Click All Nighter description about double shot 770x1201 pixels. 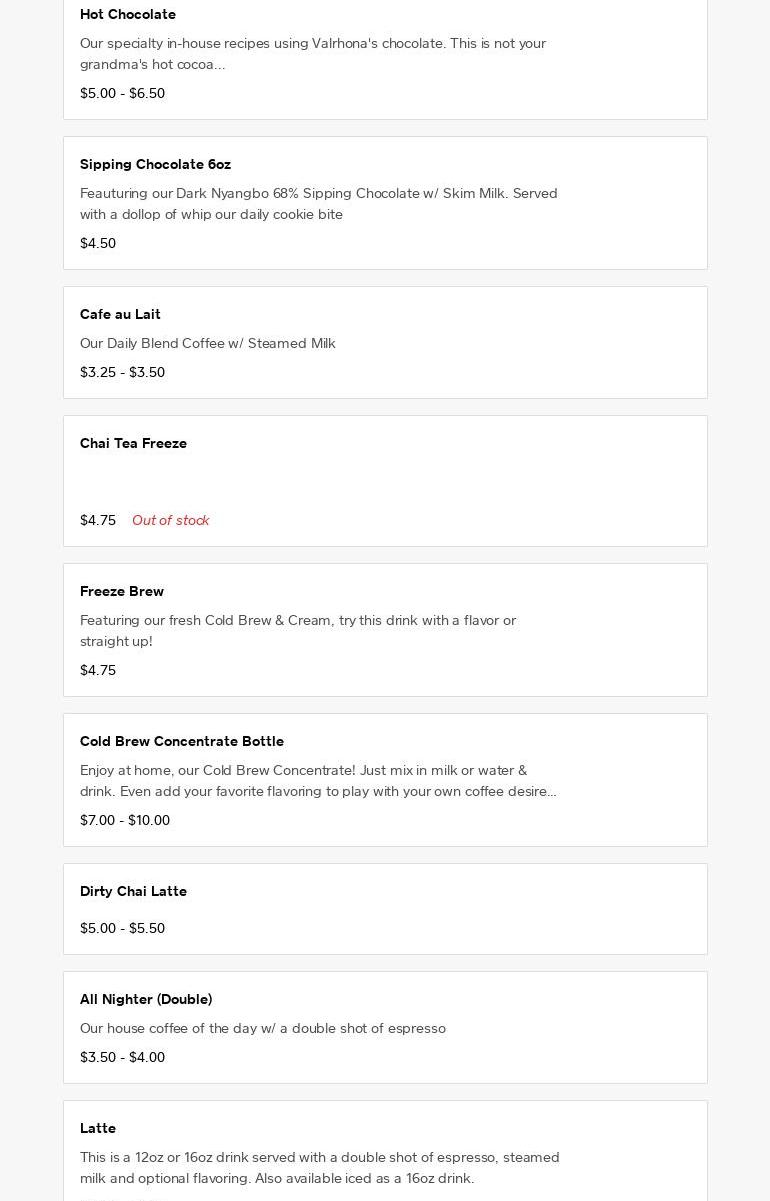coord(263,1029)
